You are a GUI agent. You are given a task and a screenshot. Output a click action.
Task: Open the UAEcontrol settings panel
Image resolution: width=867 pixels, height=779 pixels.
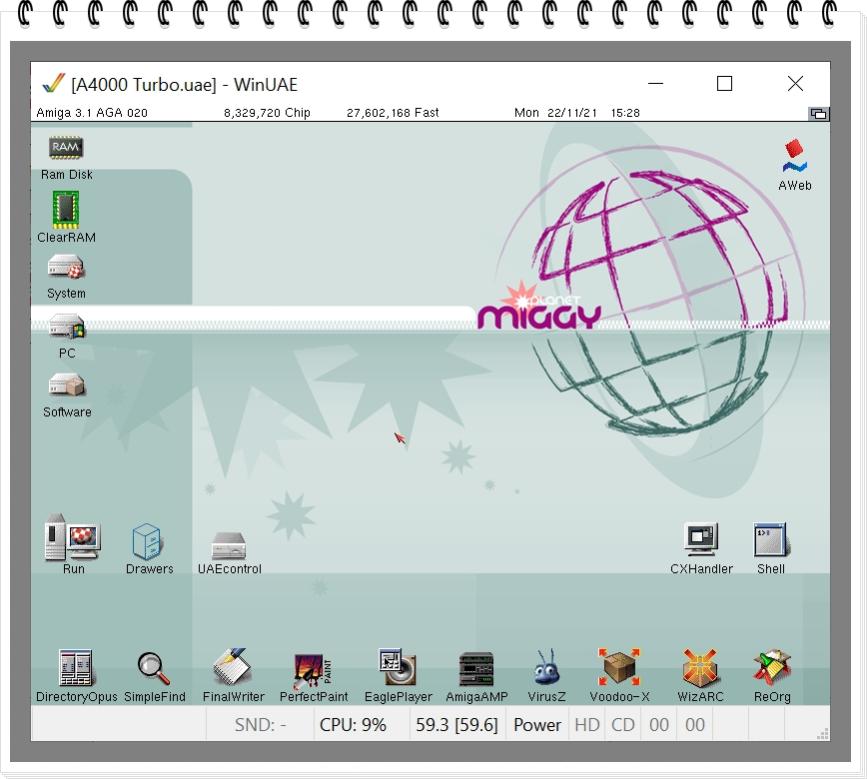pyautogui.click(x=229, y=545)
